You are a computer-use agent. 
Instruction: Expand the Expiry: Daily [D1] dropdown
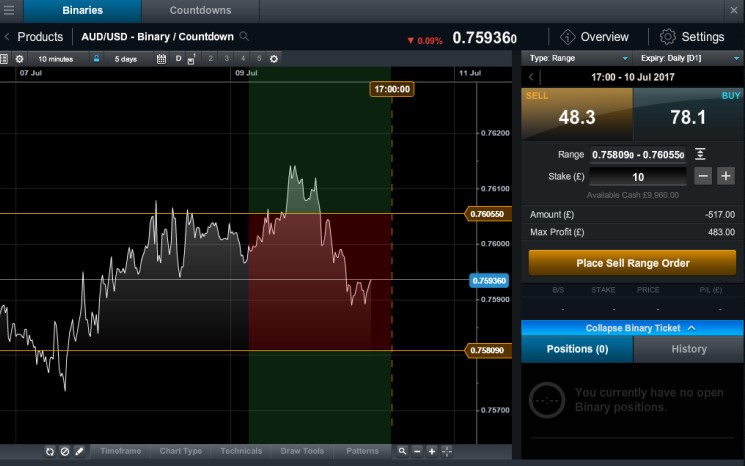(x=689, y=59)
